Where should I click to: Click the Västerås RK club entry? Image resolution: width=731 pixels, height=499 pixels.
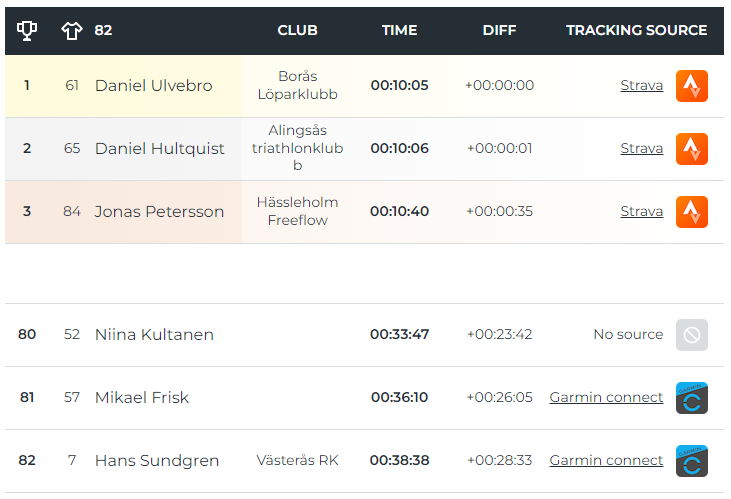tap(297, 460)
